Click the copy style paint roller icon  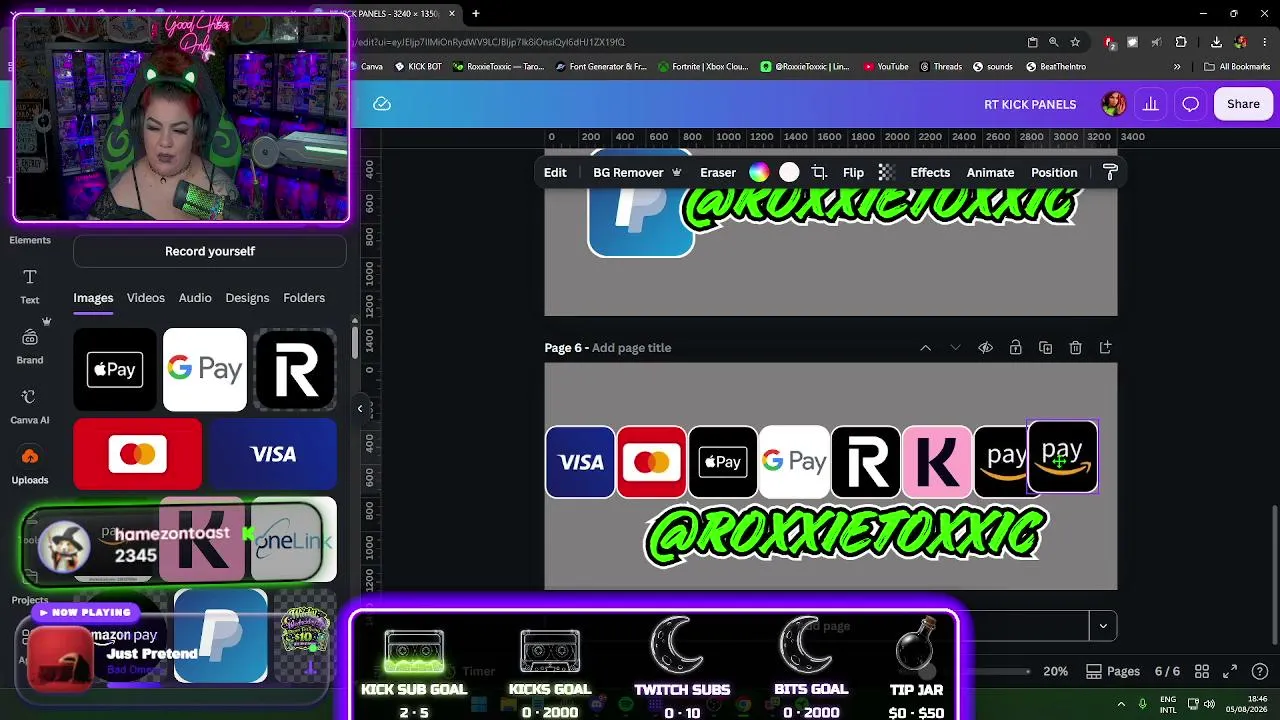click(x=1110, y=172)
